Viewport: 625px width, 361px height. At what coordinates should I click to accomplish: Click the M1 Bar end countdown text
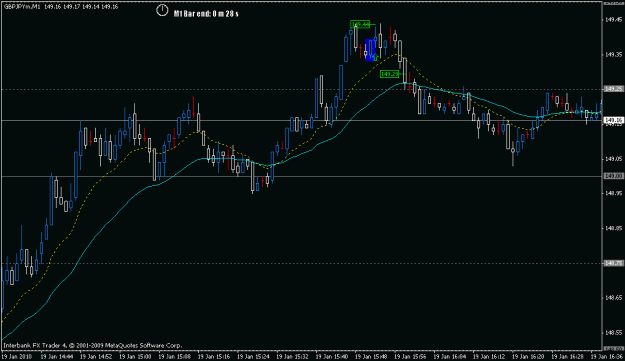click(206, 14)
